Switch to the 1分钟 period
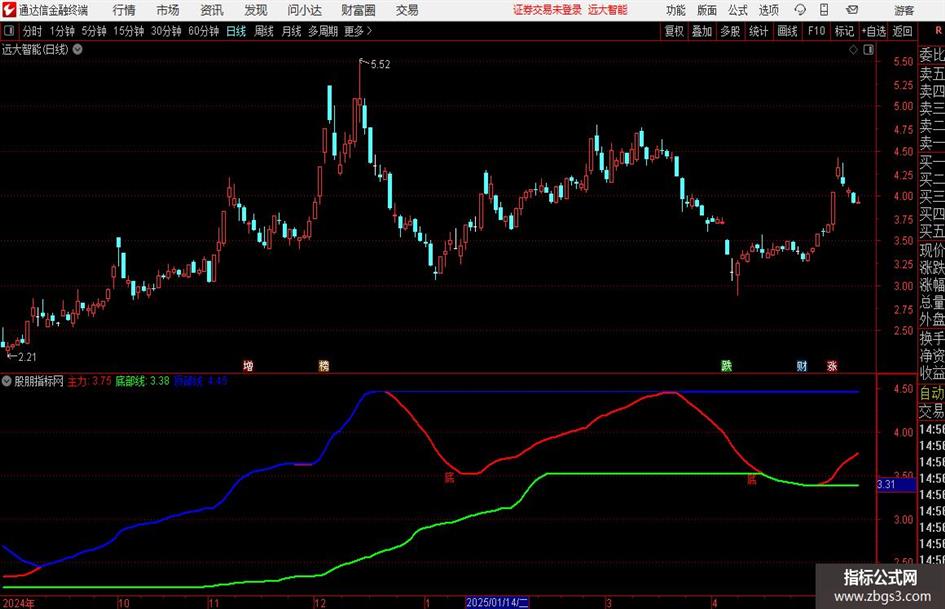945x609 pixels. click(62, 31)
